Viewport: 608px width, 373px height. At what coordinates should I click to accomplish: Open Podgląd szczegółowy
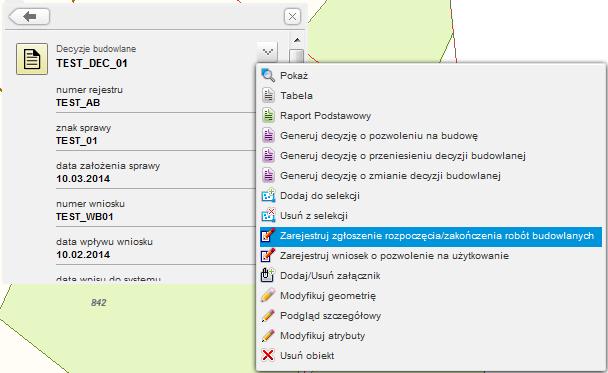(330, 316)
